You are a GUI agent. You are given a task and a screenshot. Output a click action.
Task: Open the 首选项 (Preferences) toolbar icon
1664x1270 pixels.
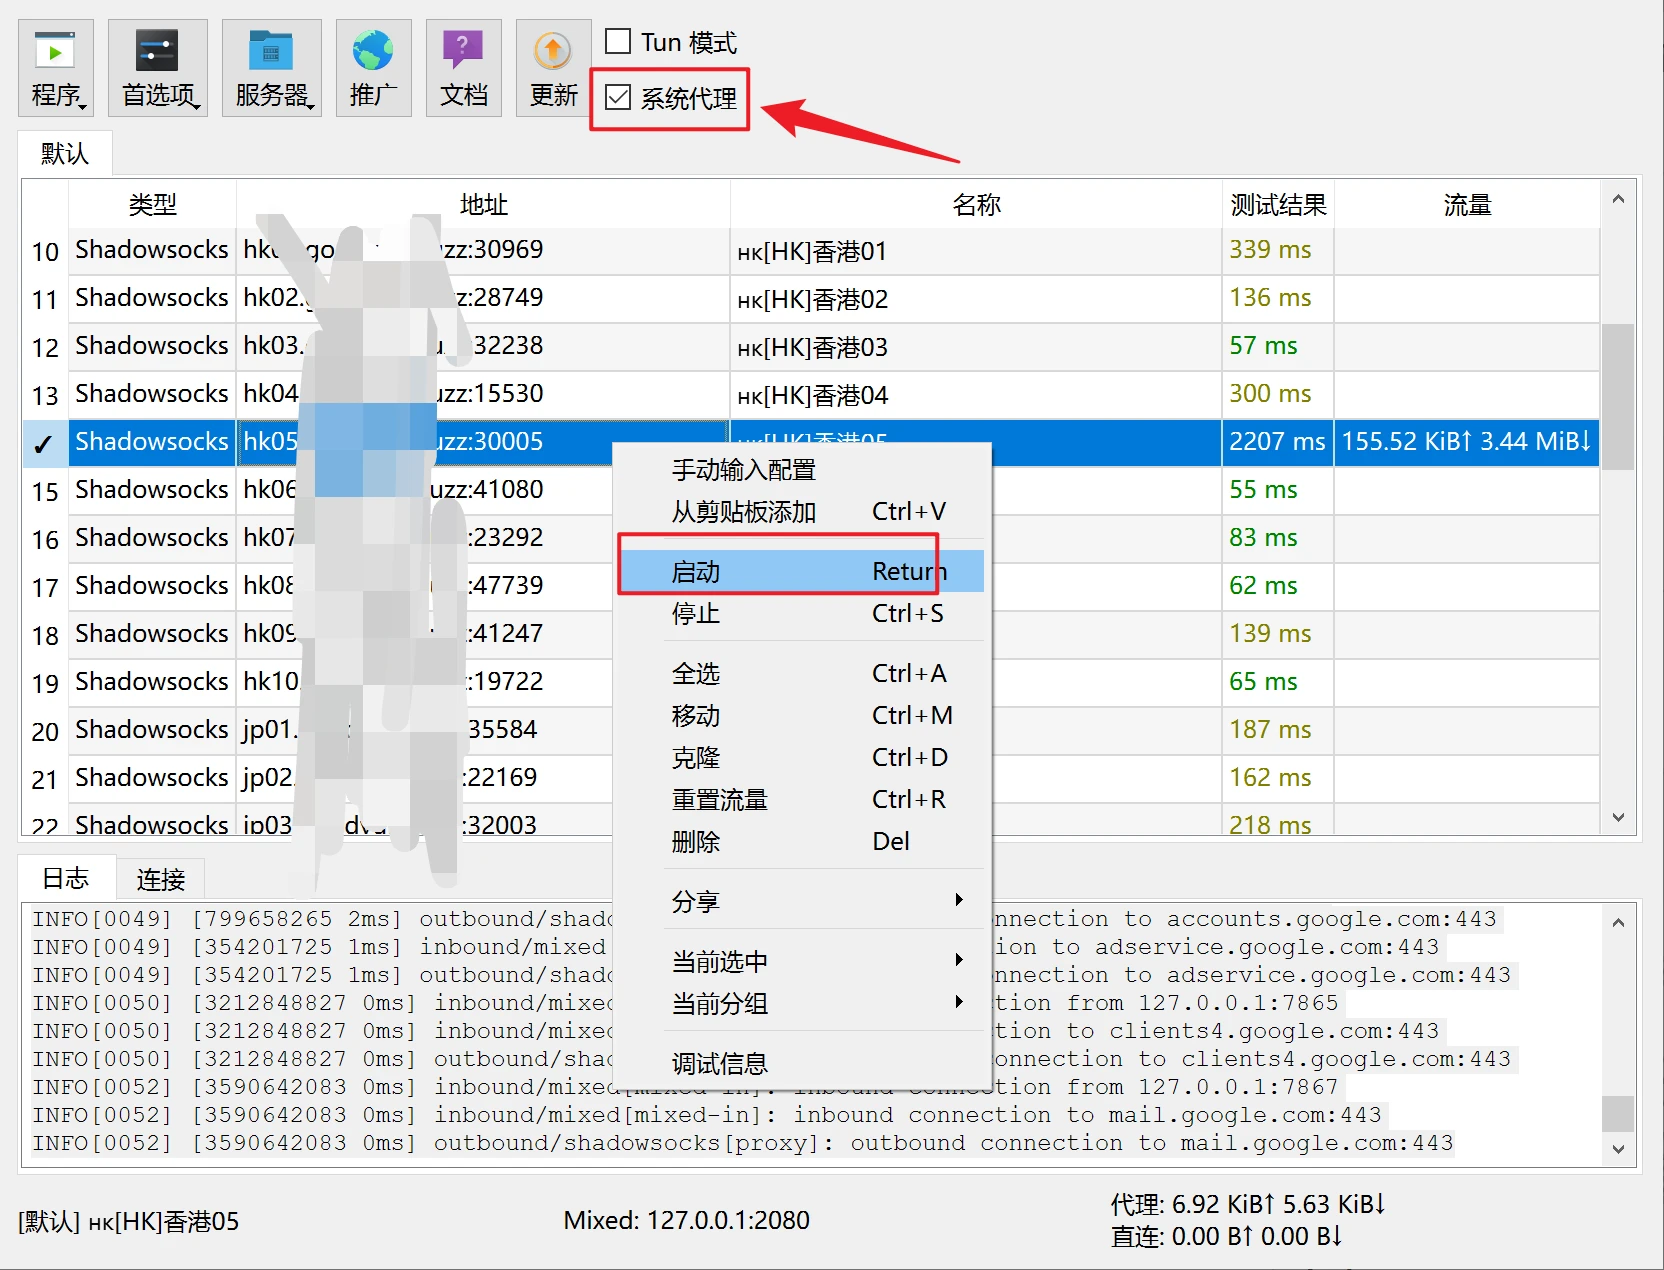[158, 68]
